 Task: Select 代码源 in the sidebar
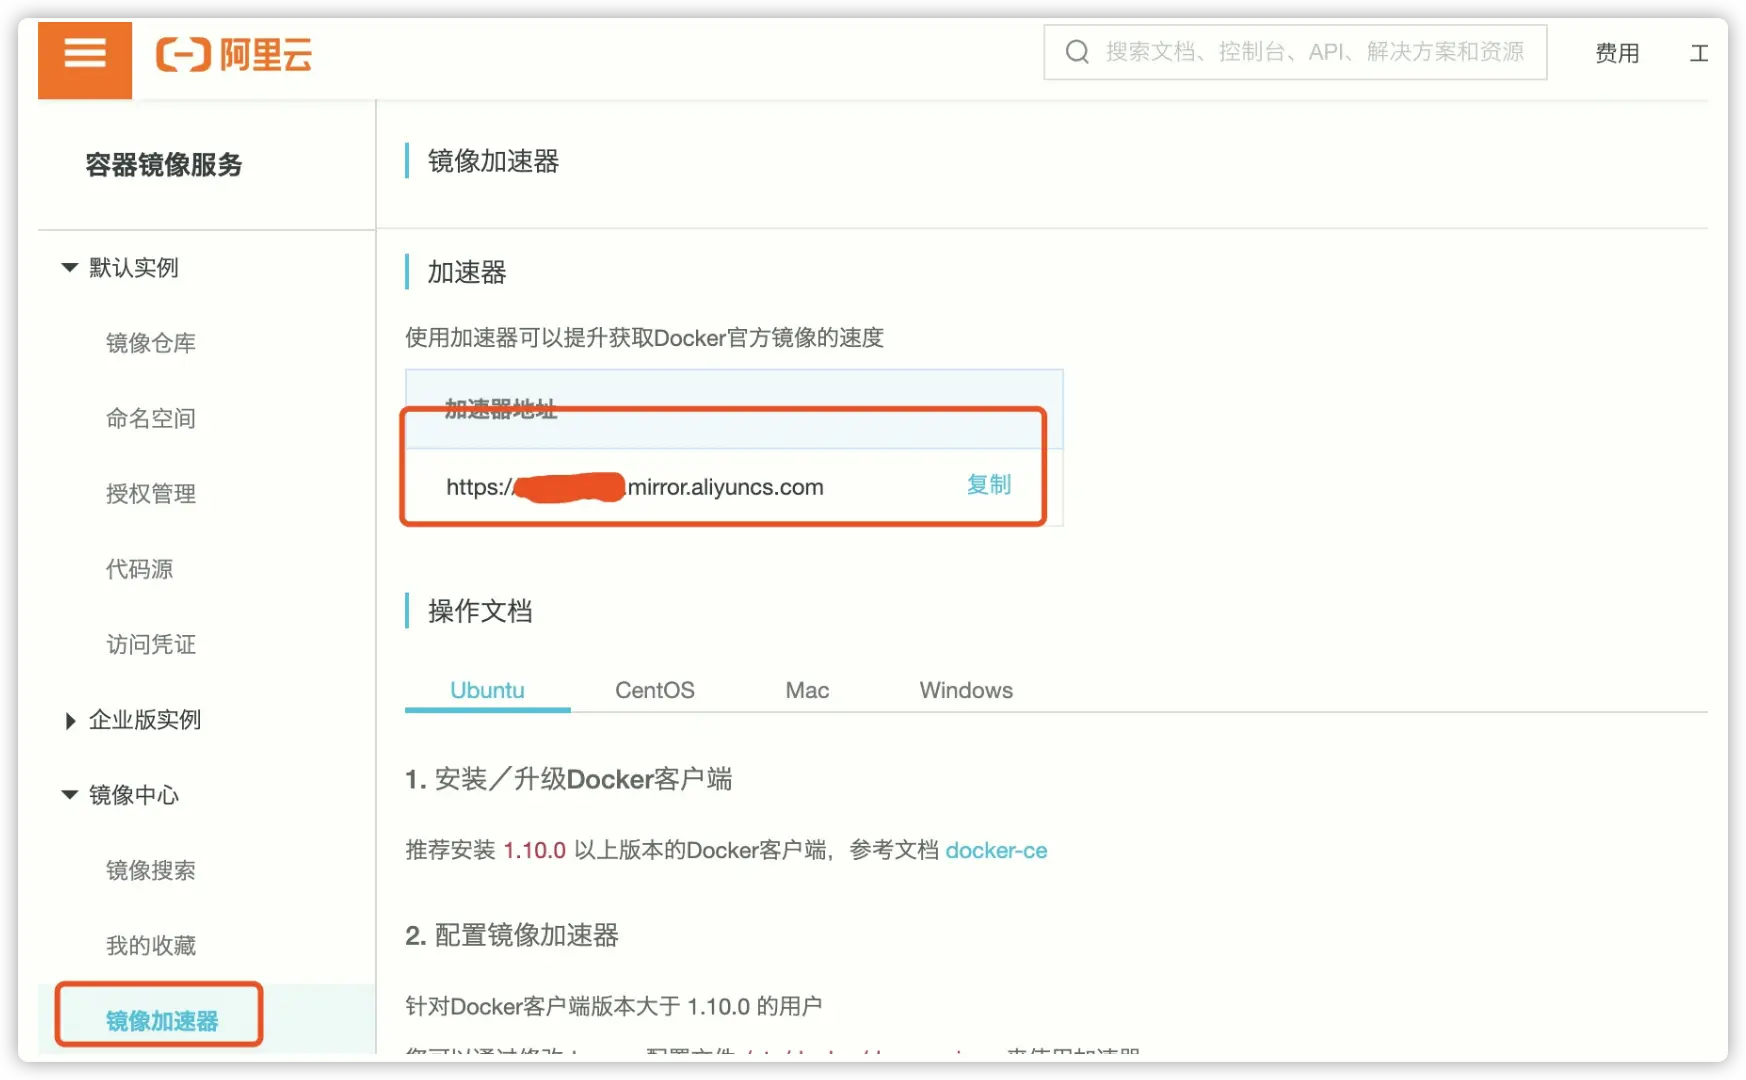click(x=140, y=569)
